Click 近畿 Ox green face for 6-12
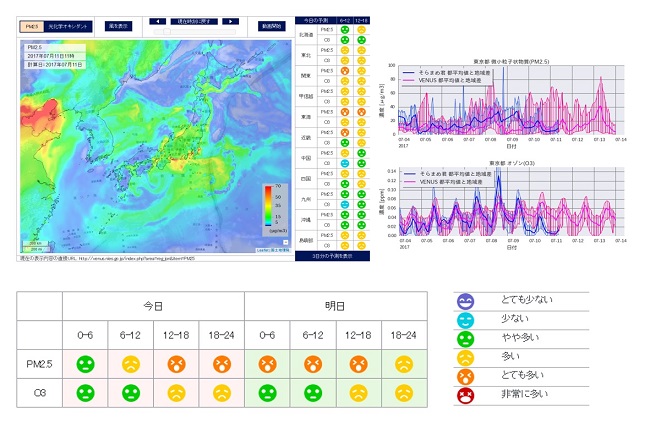Viewport: 650px width, 429px height. click(x=344, y=143)
